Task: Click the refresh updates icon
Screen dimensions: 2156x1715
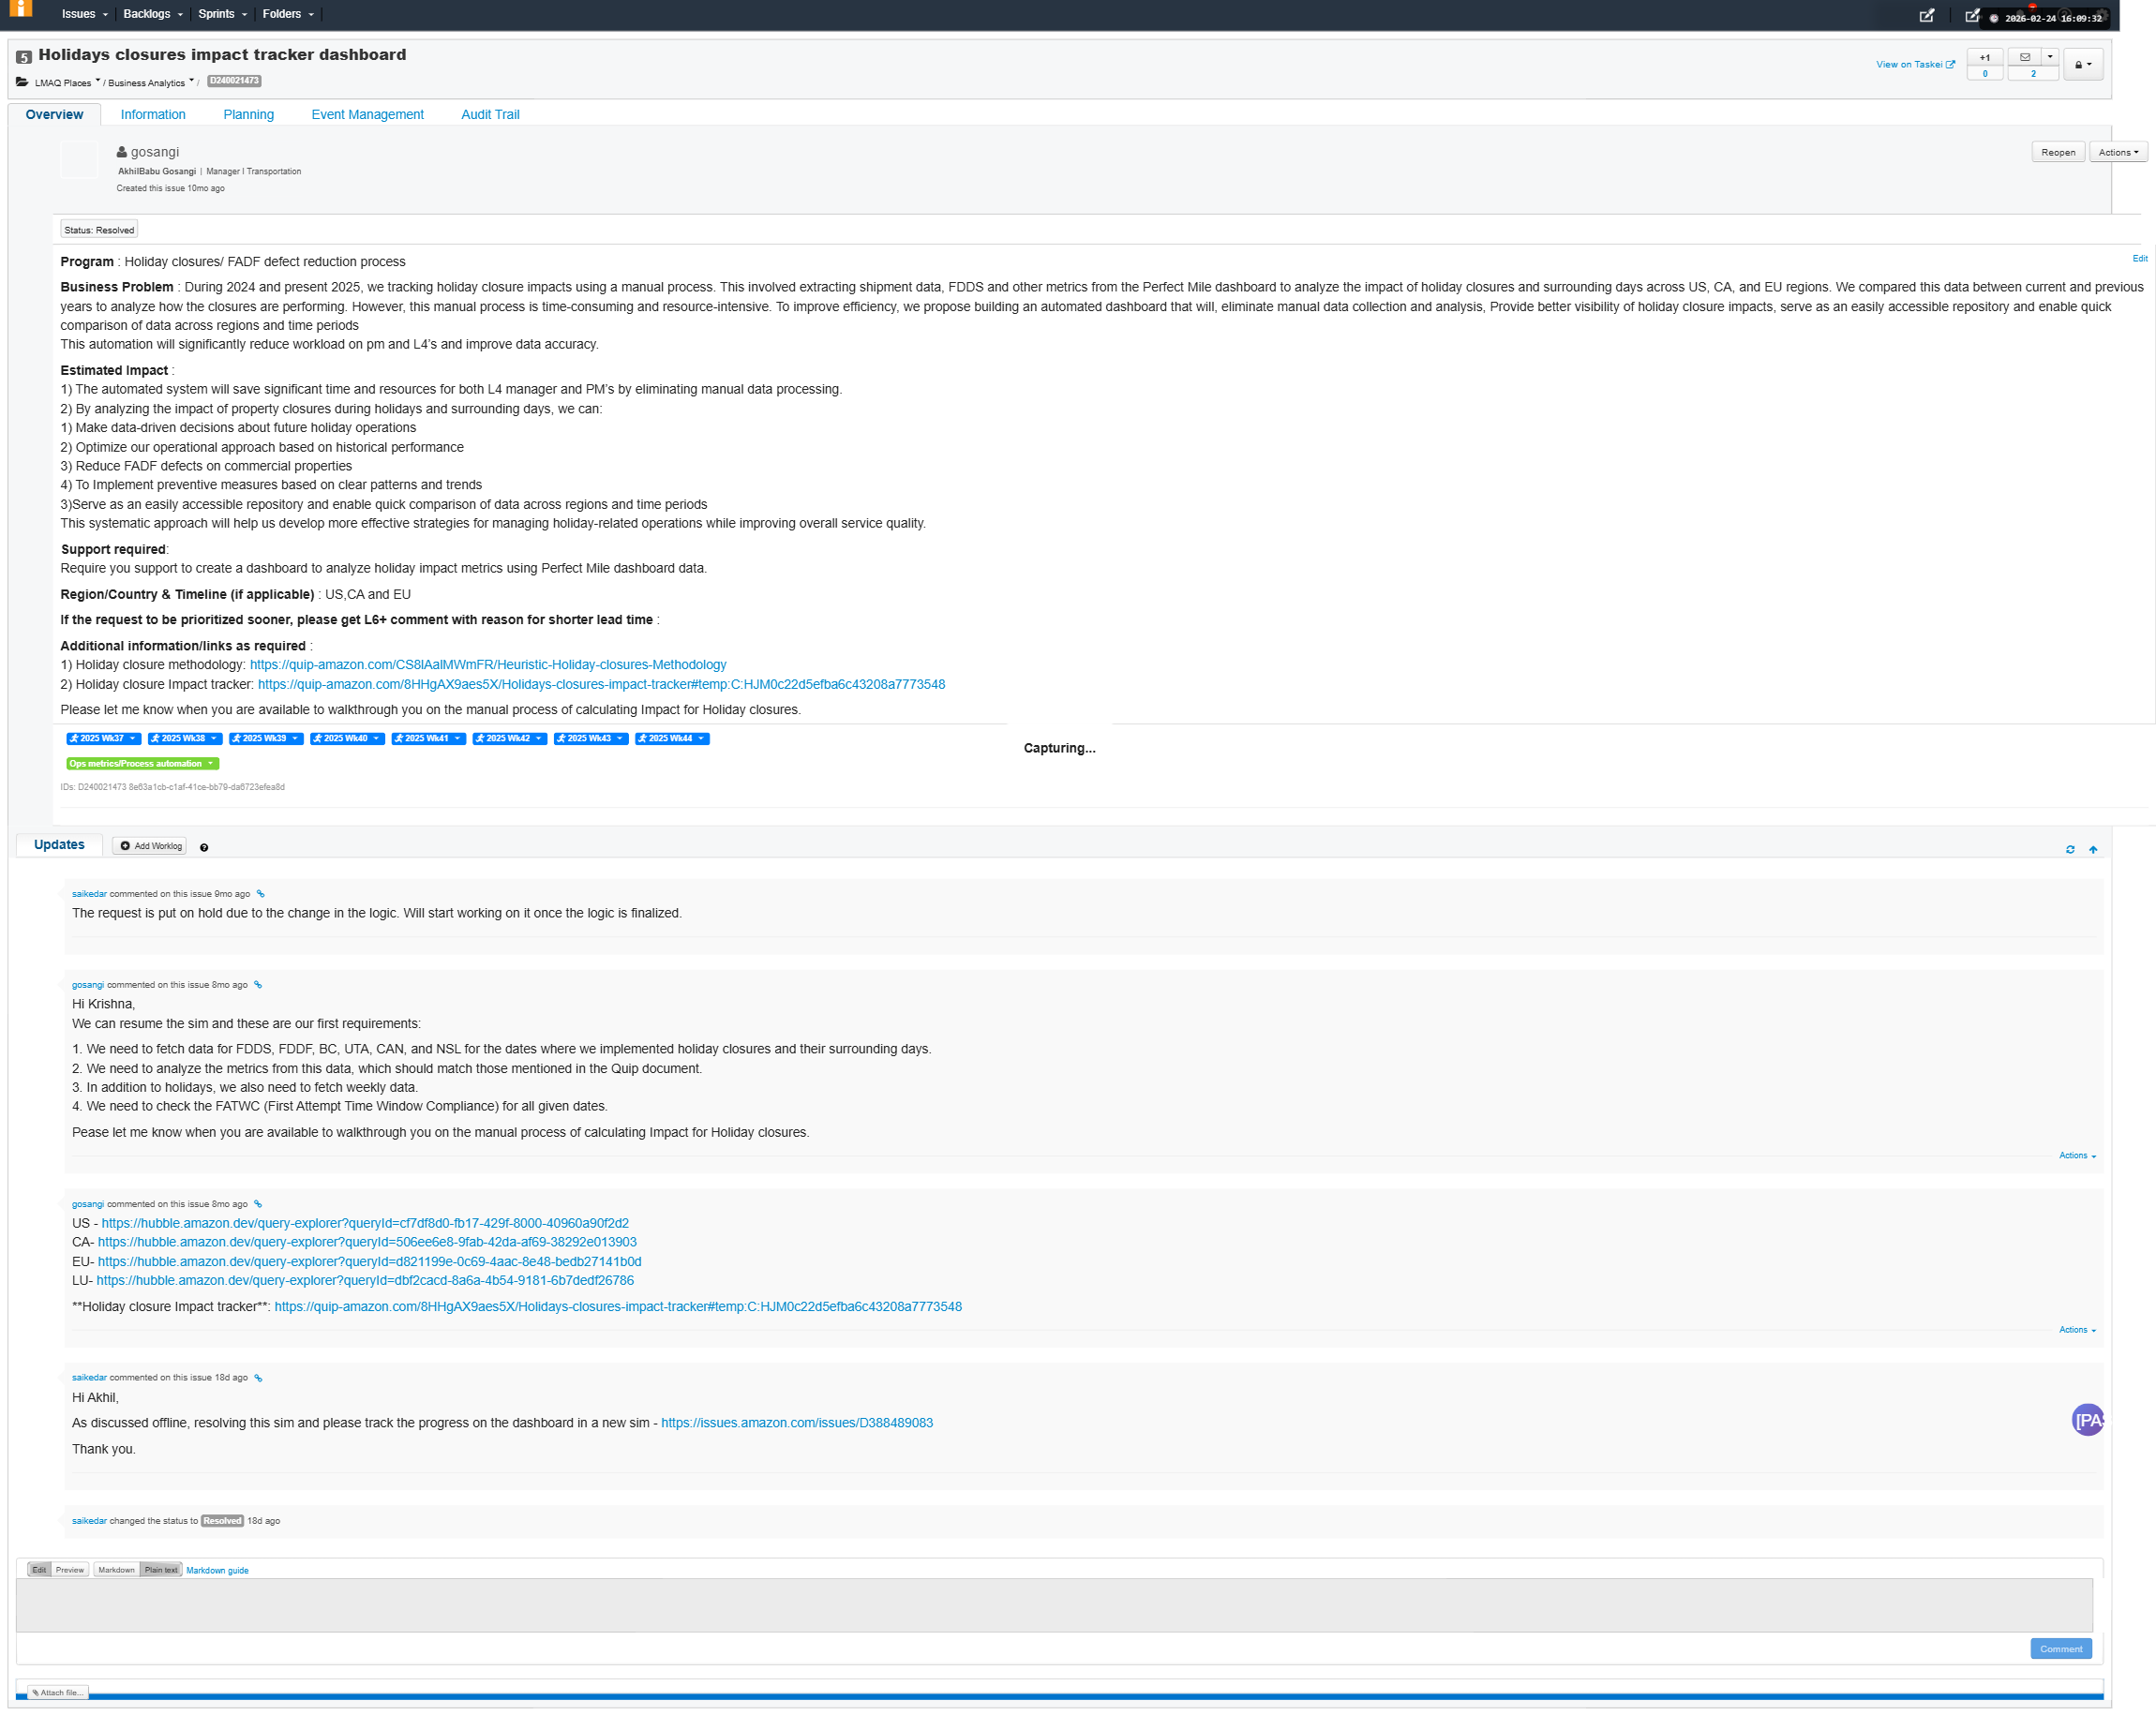Action: point(2069,849)
